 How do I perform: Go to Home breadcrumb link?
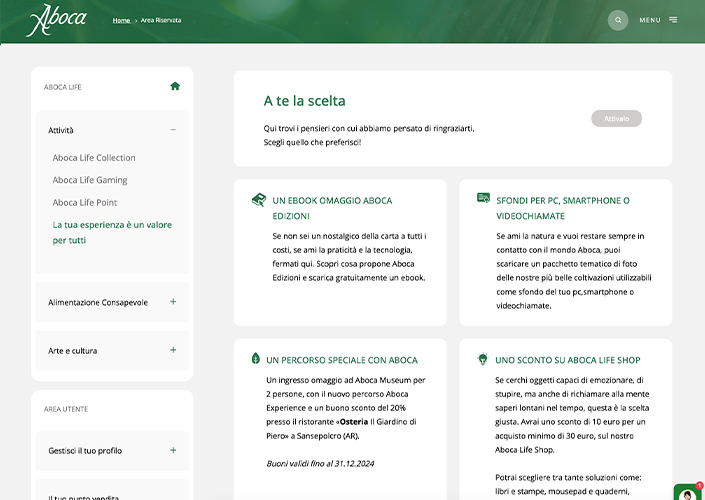coord(121,20)
